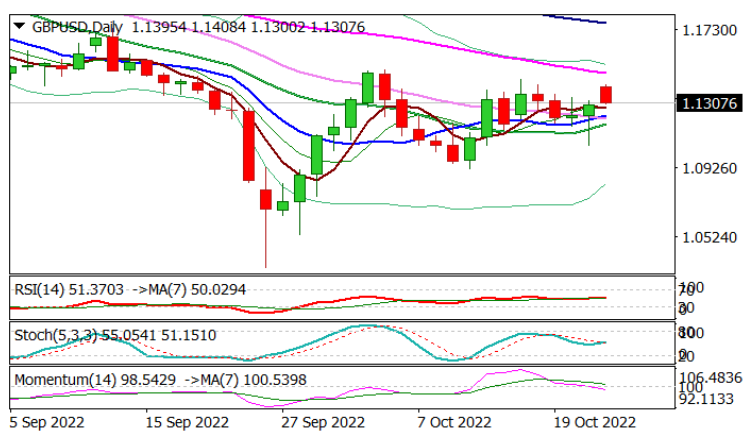
Task: Click the latest red candle on the right
Action: pos(606,94)
